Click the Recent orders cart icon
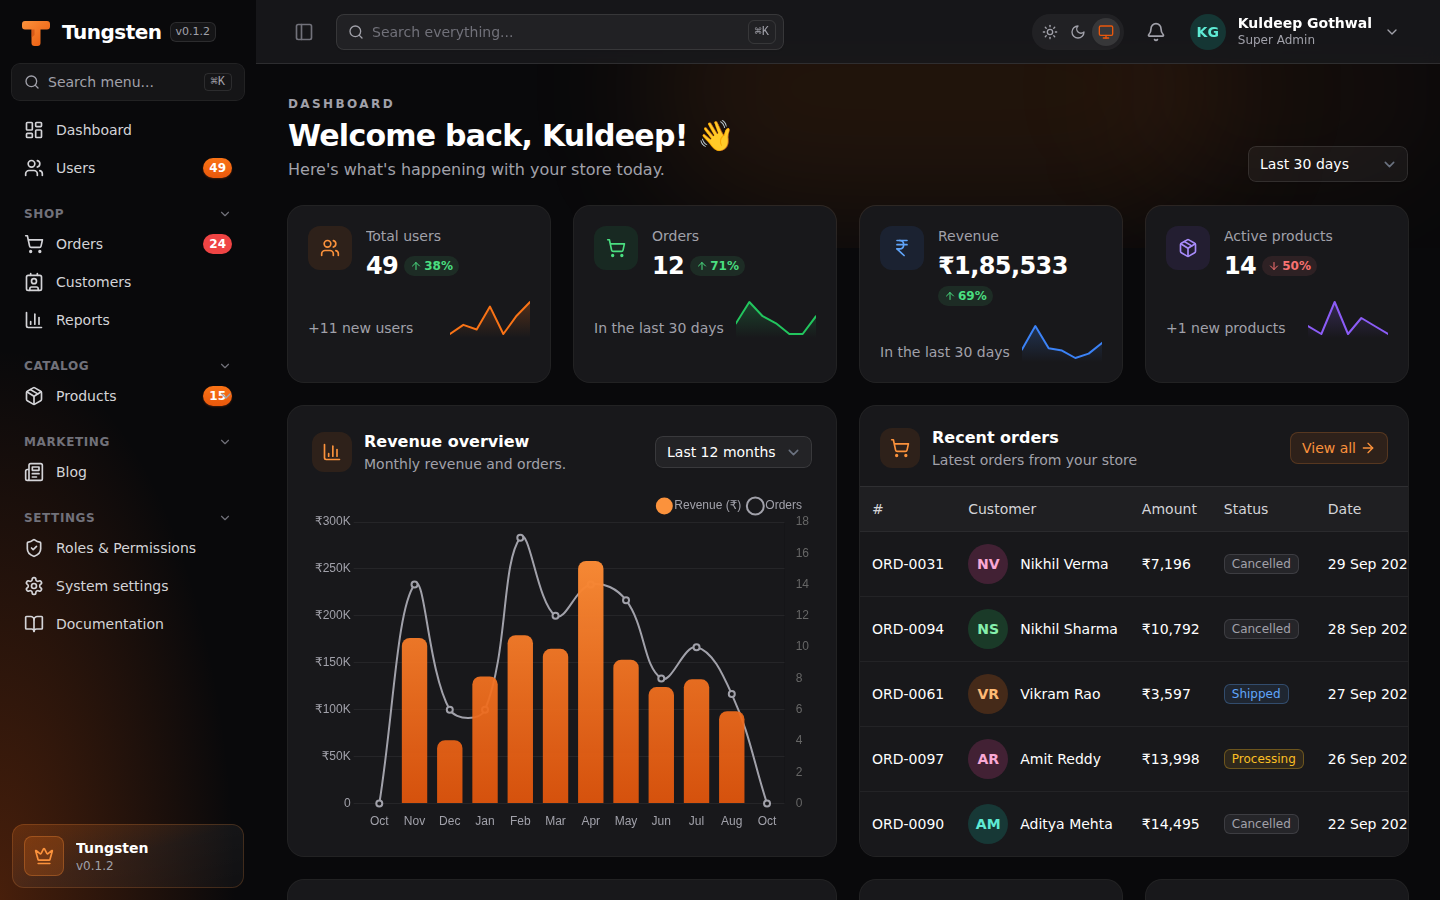 [x=900, y=448]
